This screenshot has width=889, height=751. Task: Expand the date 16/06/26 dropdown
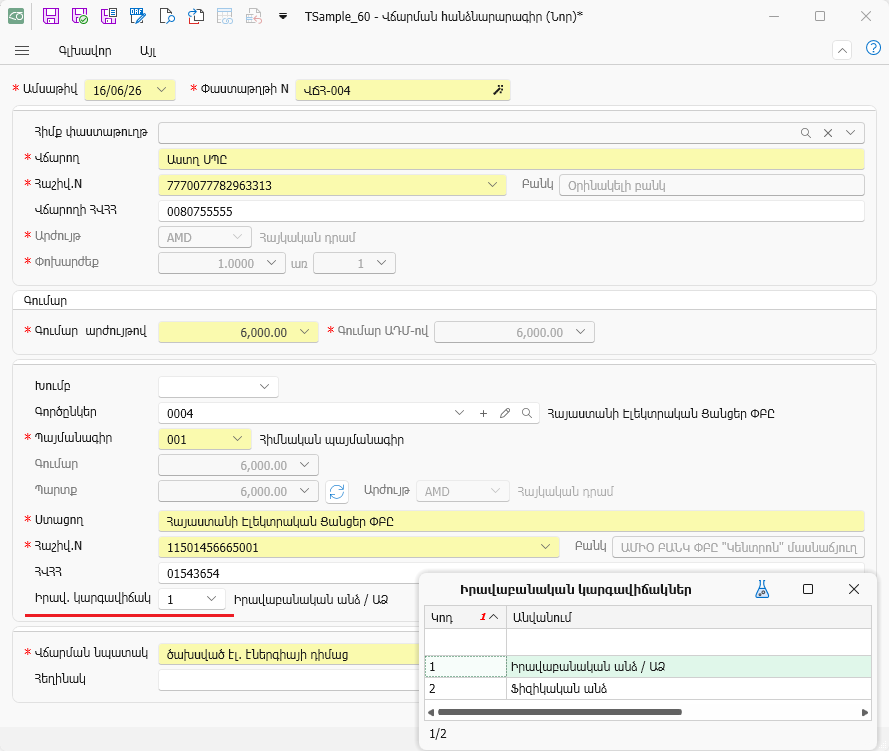pos(162,90)
